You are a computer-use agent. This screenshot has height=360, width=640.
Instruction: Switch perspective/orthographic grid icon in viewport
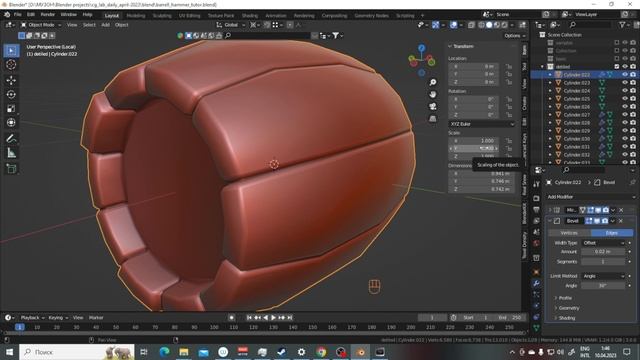pos(433,118)
